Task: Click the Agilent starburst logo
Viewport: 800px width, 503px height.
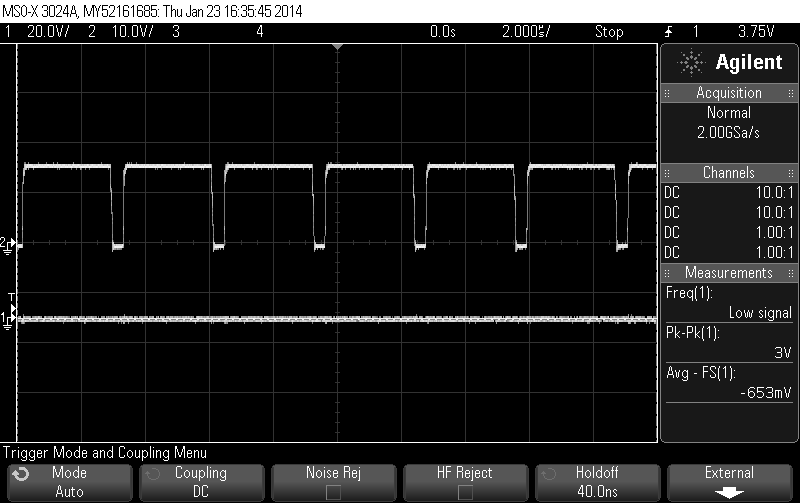Action: tap(691, 62)
